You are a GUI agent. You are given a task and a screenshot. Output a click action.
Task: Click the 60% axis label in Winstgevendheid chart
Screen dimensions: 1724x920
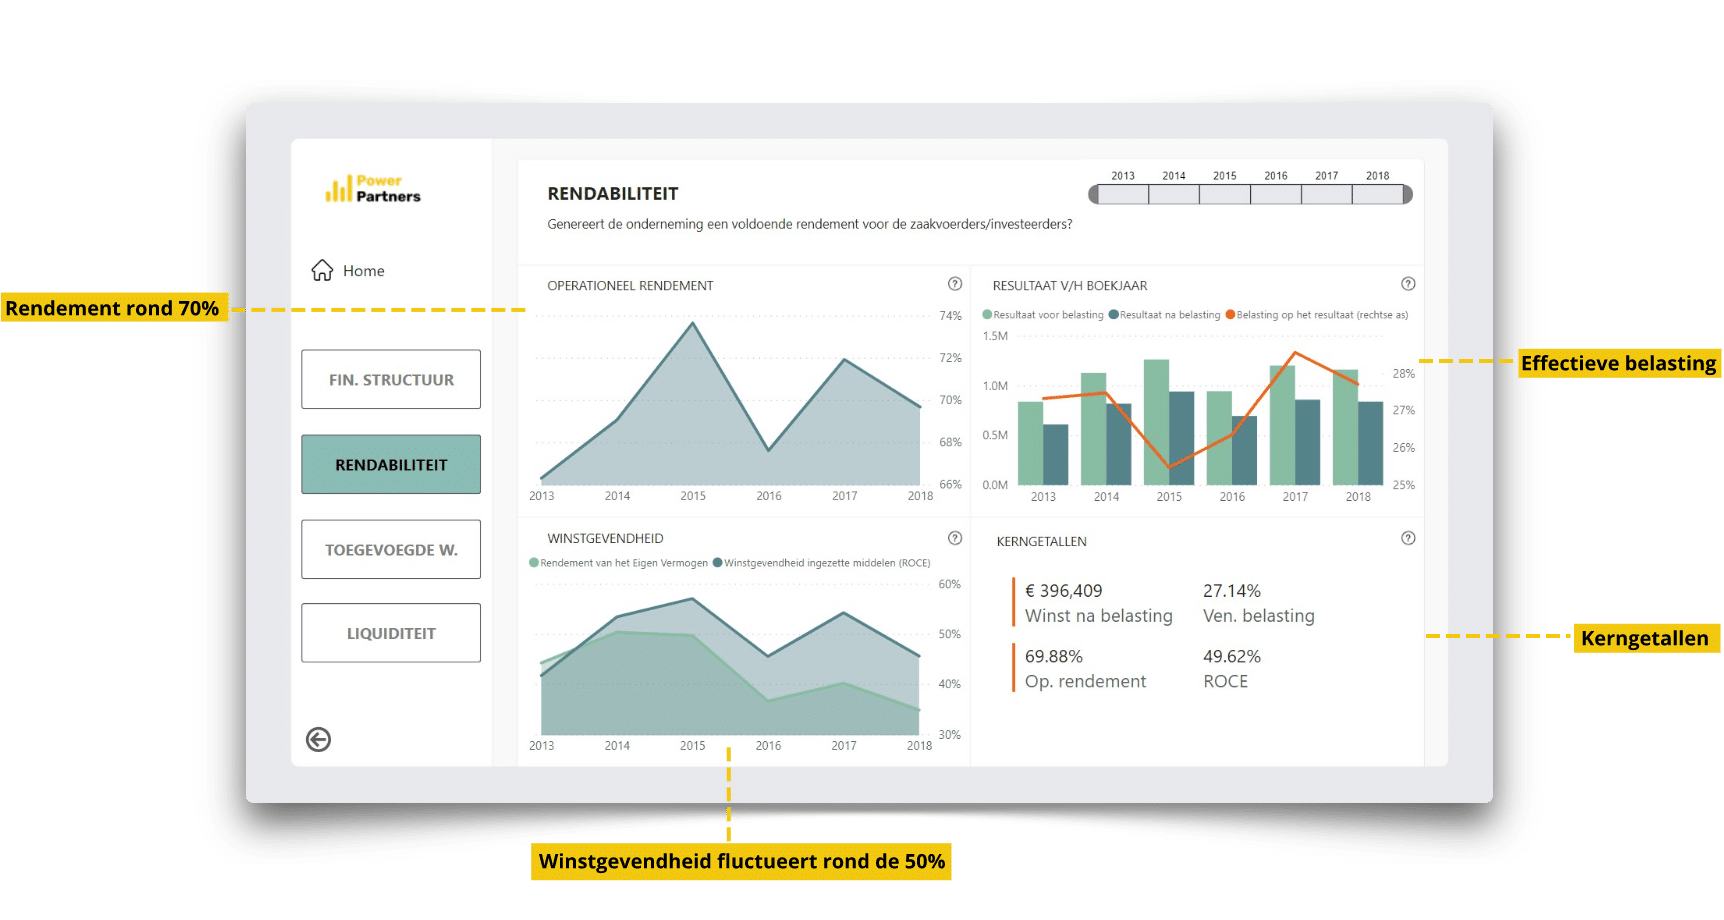point(949,585)
